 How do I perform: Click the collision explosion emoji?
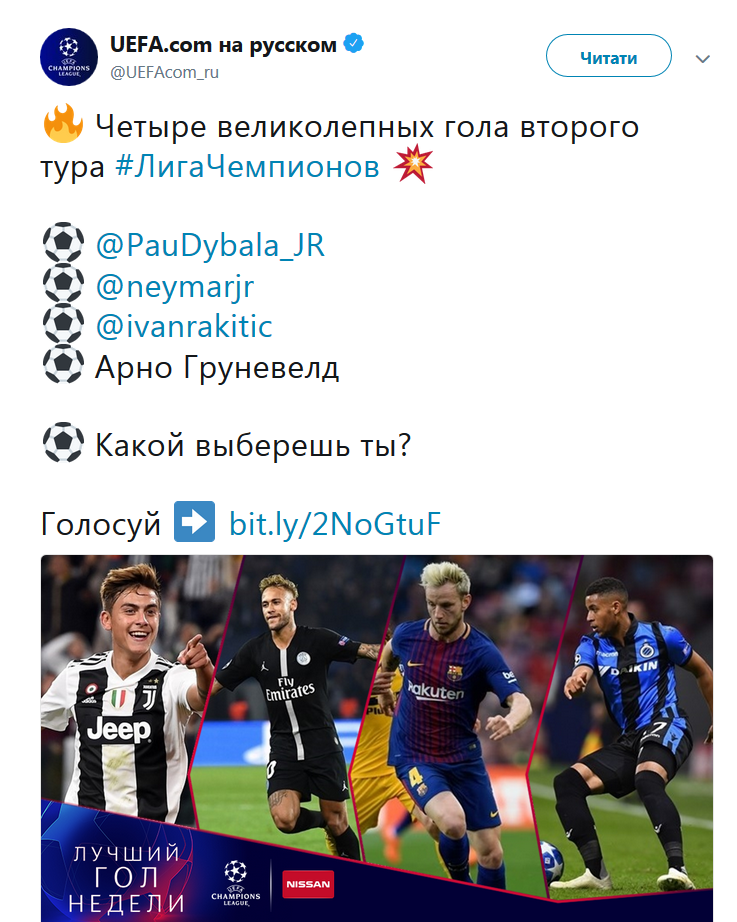click(413, 163)
